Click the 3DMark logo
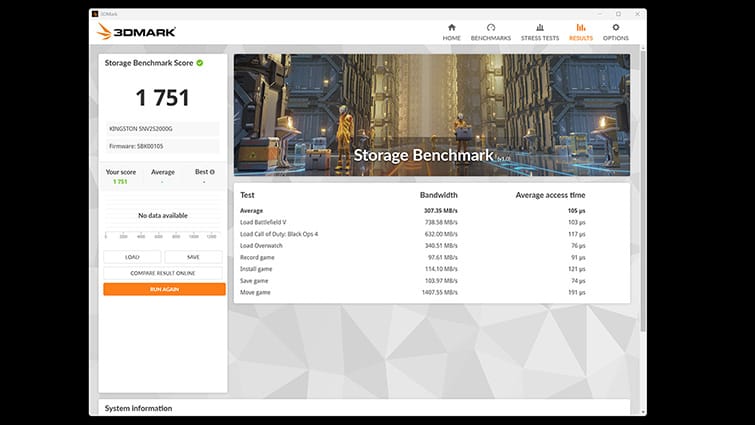The image size is (755, 425). point(136,32)
